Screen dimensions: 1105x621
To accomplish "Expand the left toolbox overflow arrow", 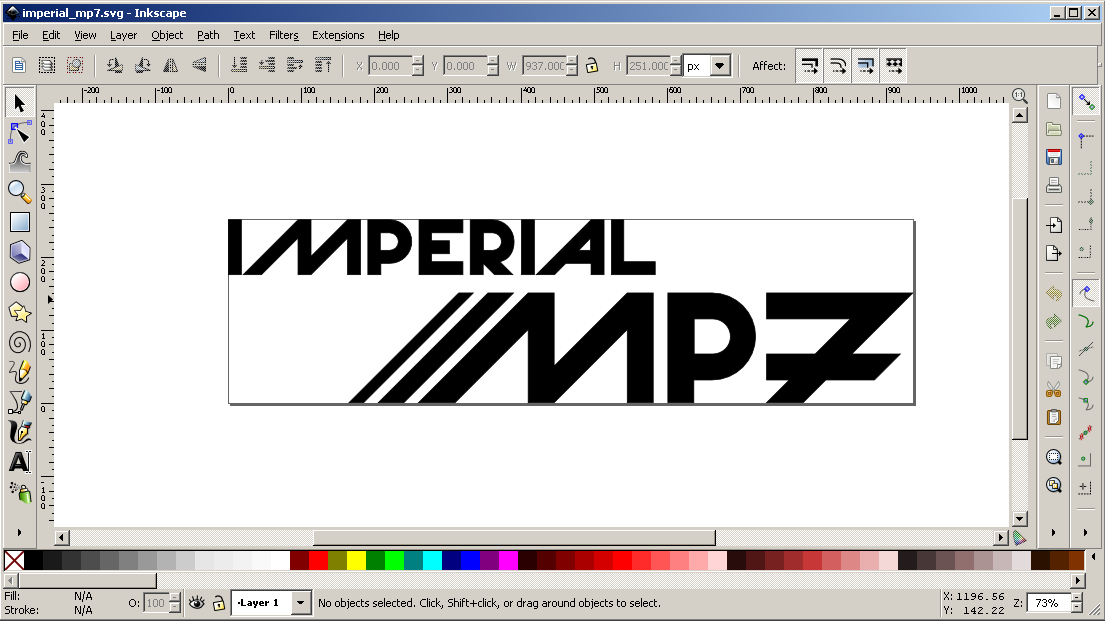I will pos(20,531).
